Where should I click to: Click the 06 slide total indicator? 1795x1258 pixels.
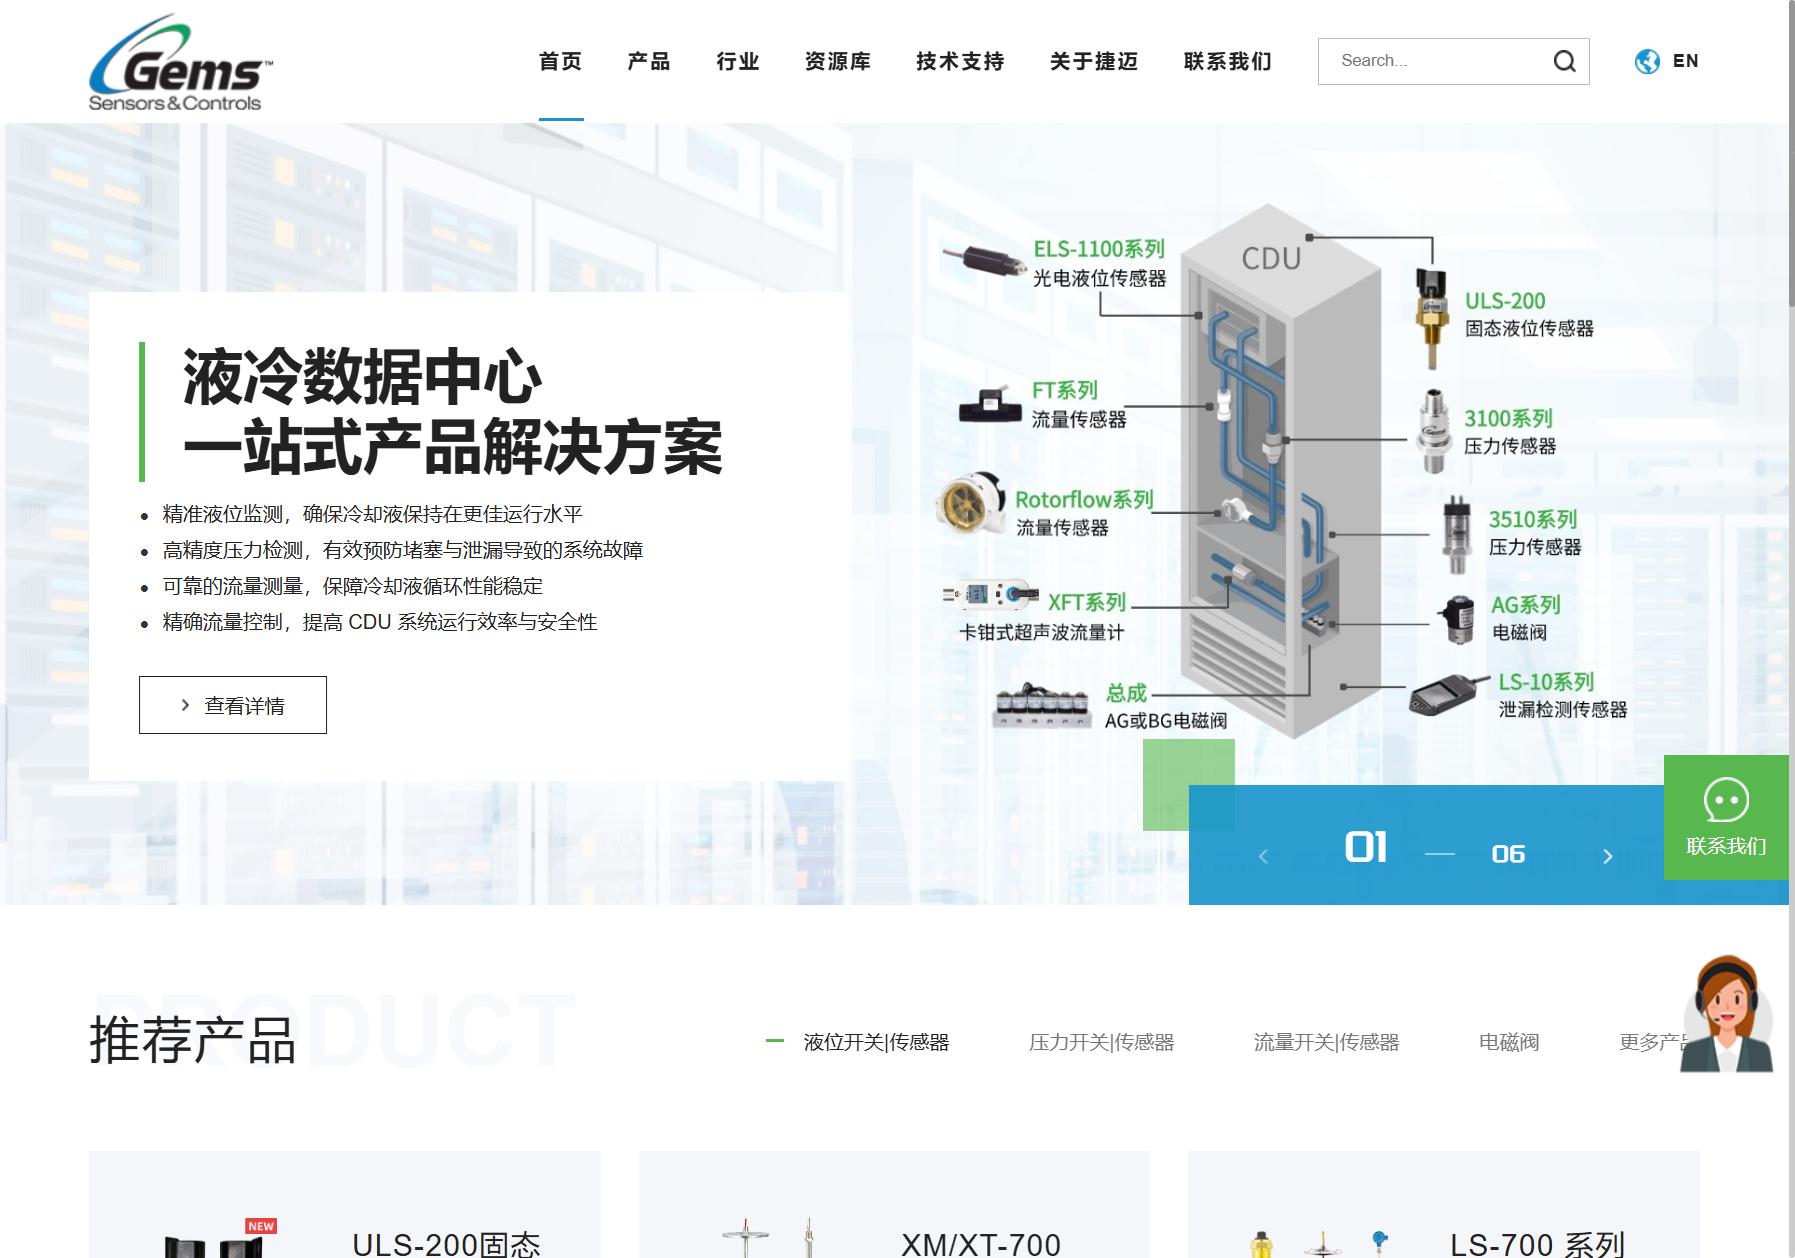tap(1508, 854)
